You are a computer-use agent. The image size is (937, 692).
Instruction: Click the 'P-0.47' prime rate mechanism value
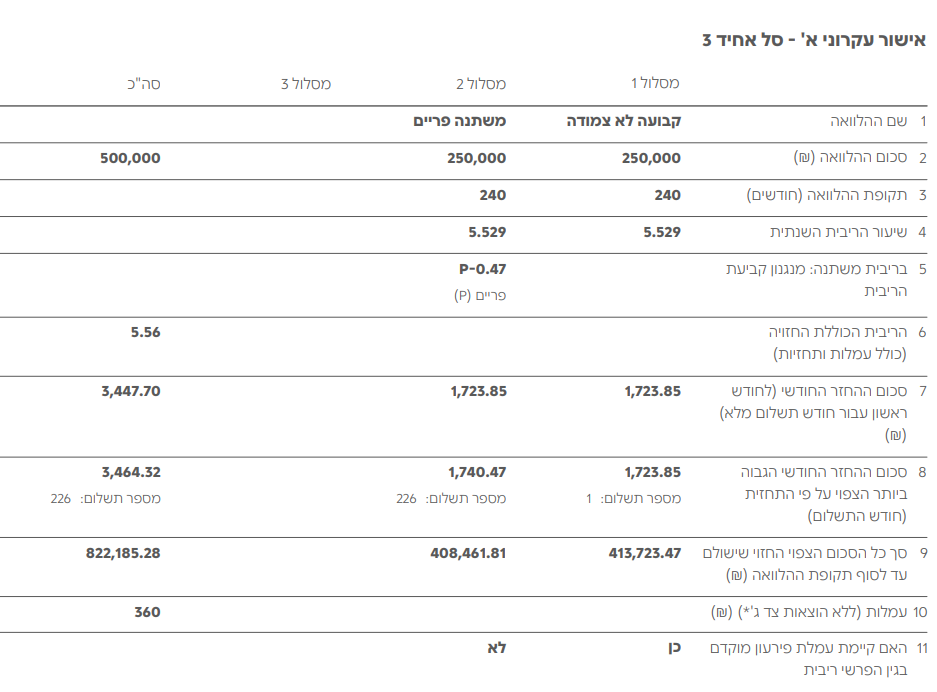click(482, 269)
